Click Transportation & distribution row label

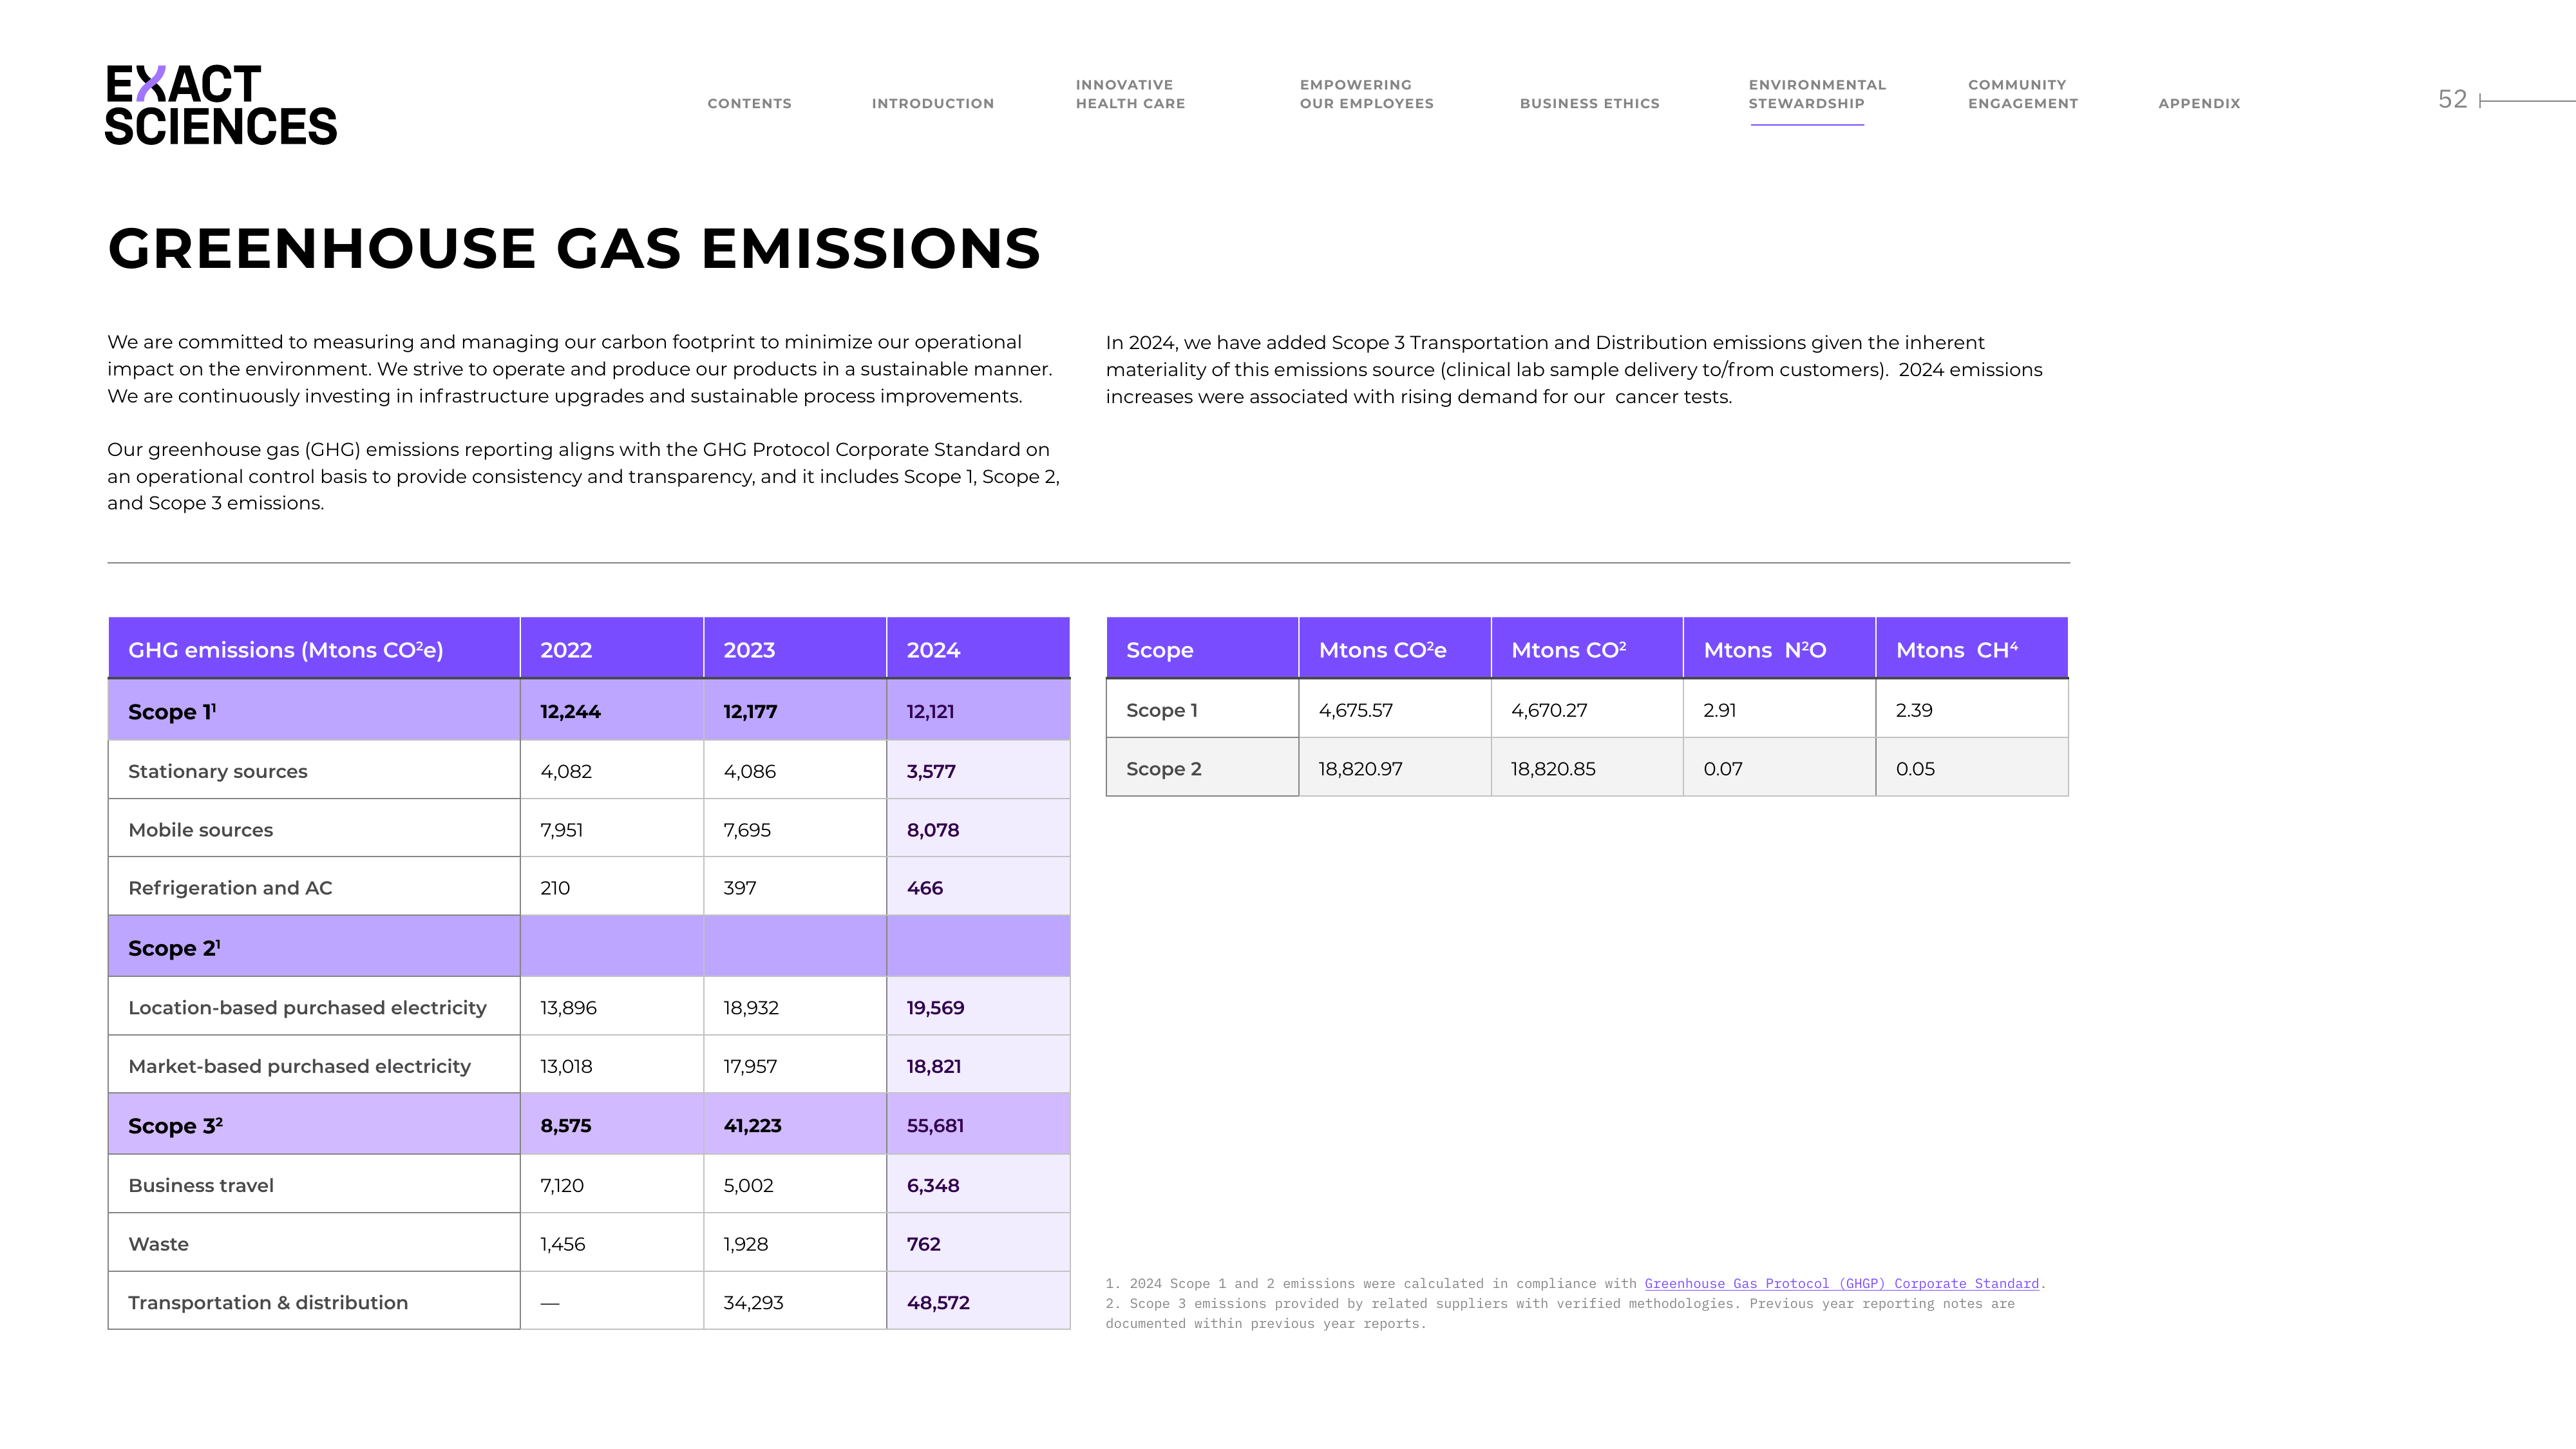[x=268, y=1302]
